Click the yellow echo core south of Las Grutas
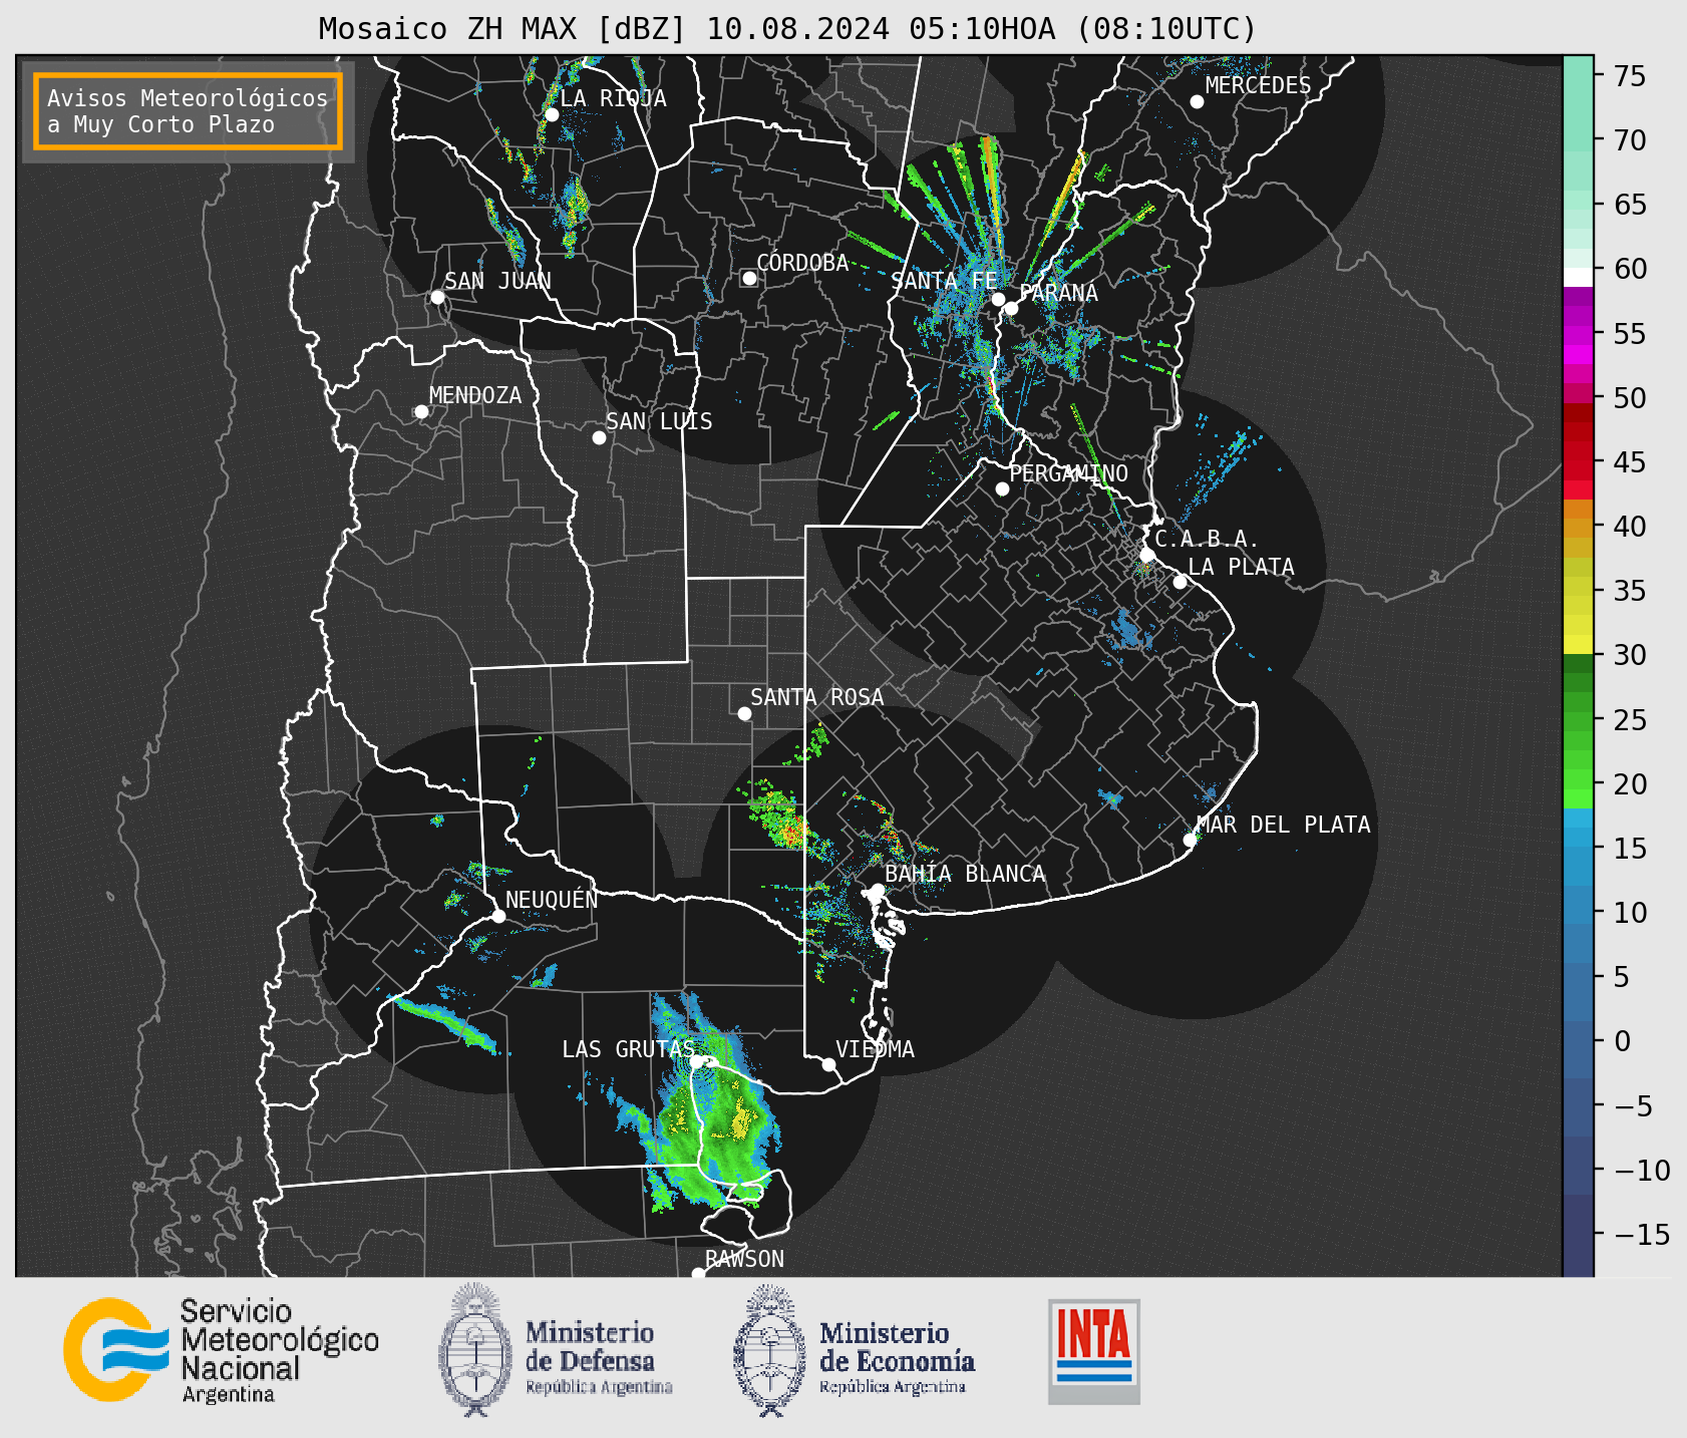Image resolution: width=1687 pixels, height=1438 pixels. pos(742,1119)
